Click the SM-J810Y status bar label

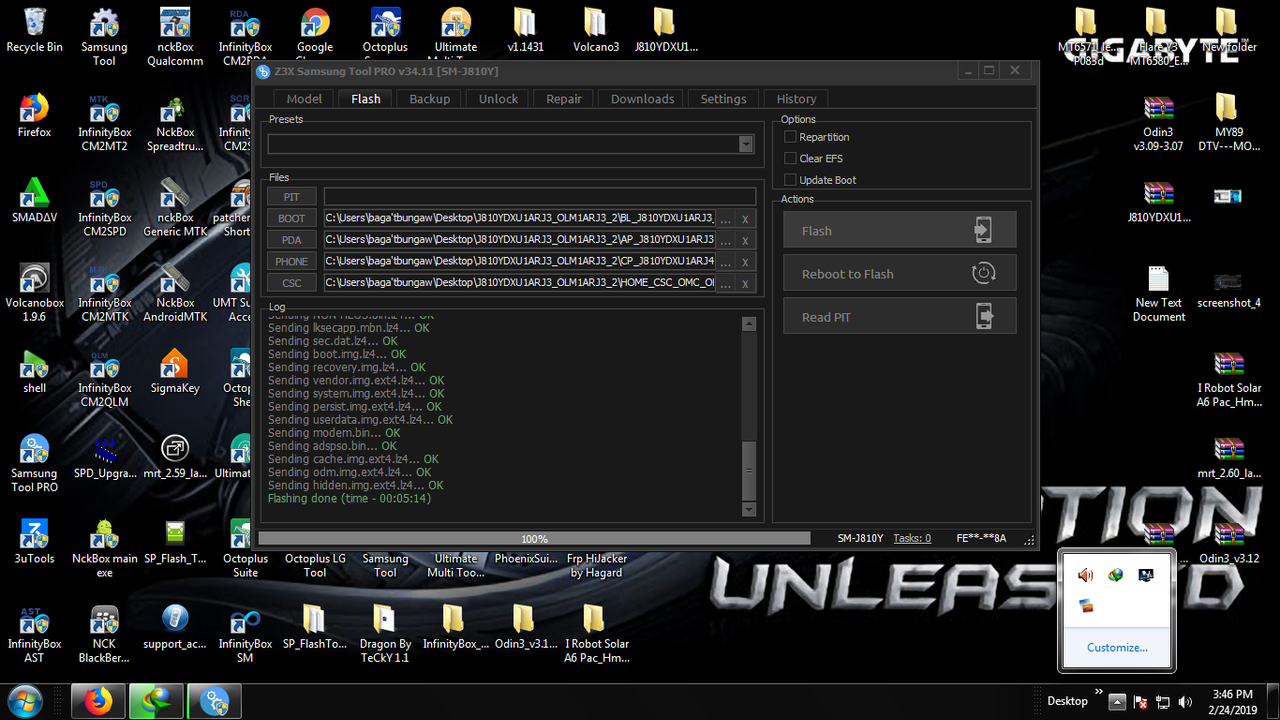point(860,538)
